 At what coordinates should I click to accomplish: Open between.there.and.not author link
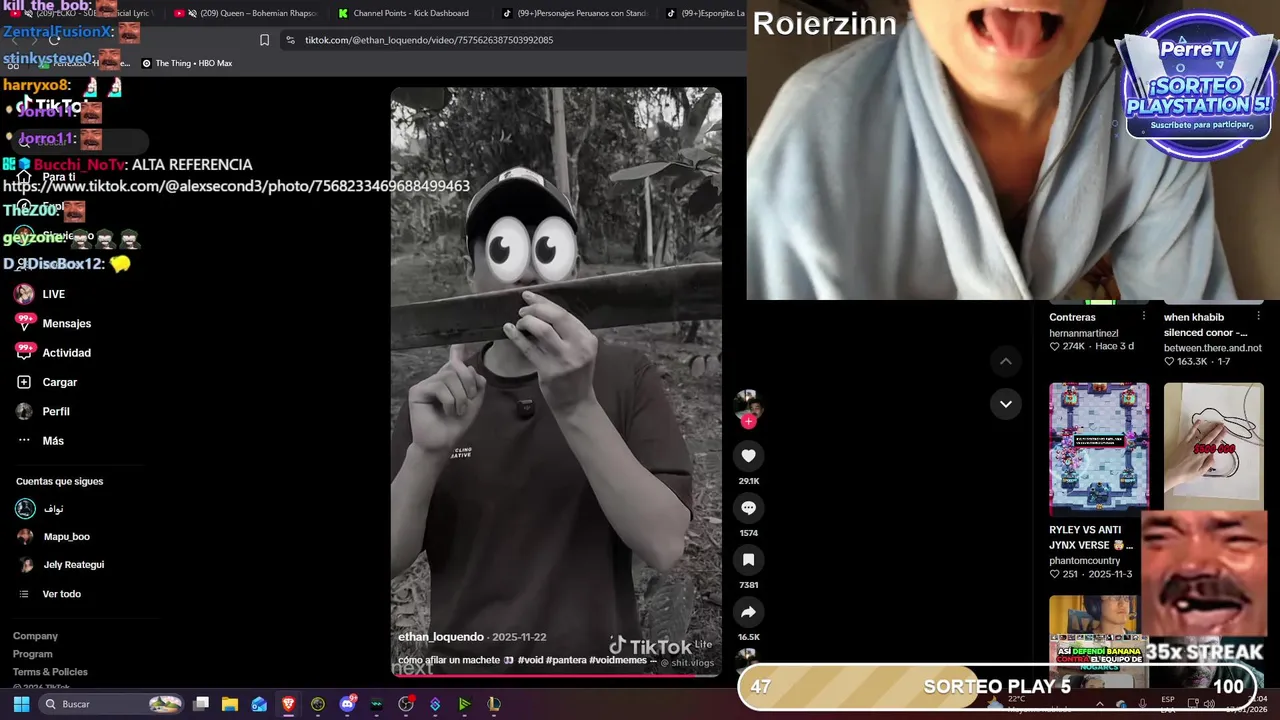pos(1213,348)
